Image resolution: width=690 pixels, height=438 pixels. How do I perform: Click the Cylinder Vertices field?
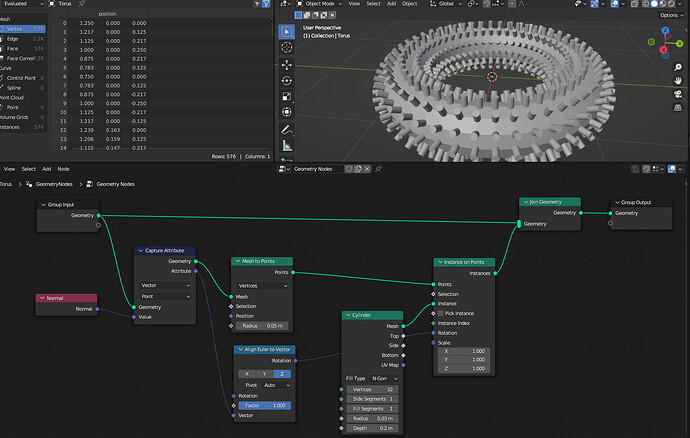point(372,390)
